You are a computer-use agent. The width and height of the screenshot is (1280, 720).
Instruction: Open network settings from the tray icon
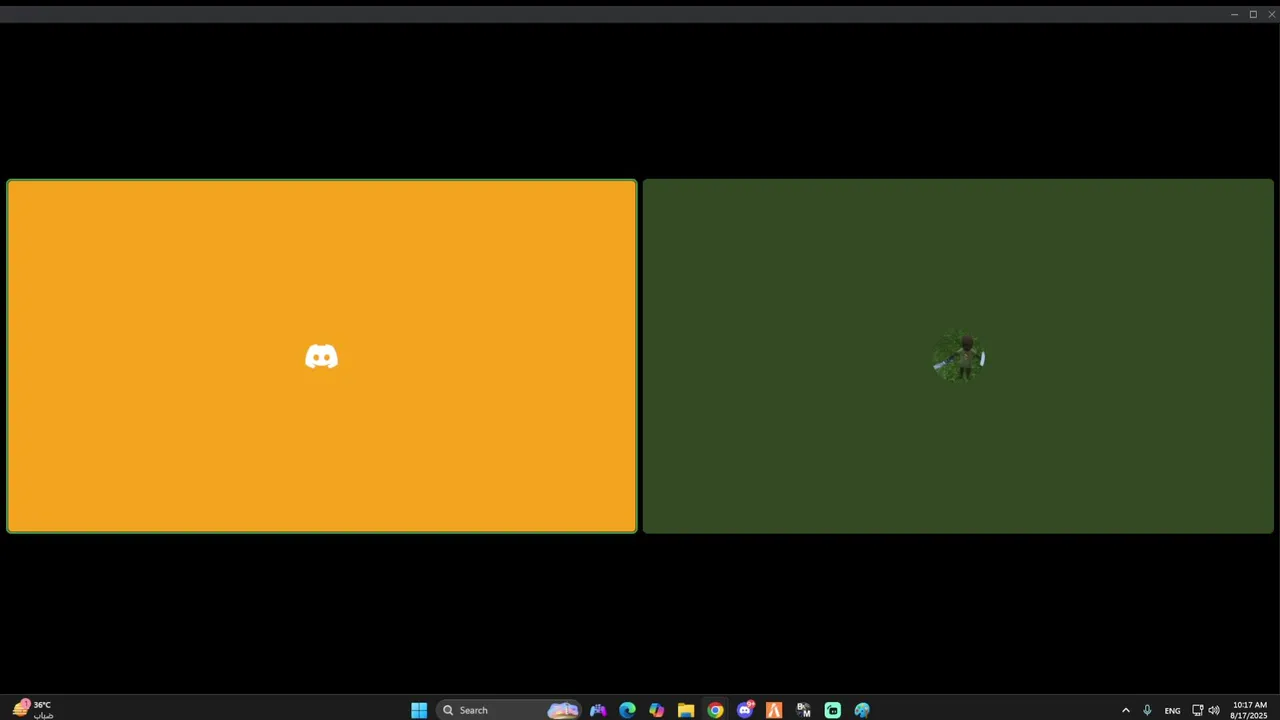[1197, 711]
